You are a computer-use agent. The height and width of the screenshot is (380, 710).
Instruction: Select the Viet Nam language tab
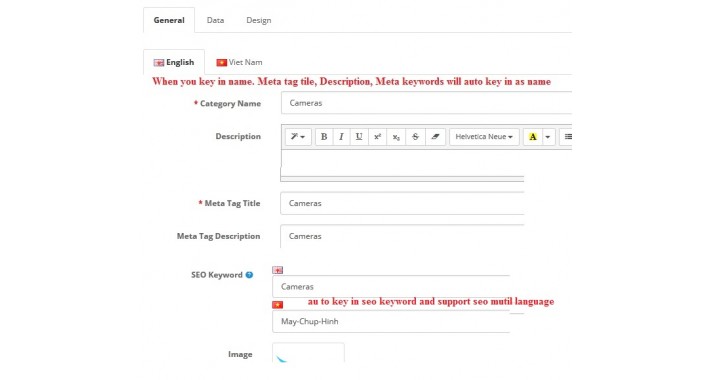pyautogui.click(x=239, y=62)
